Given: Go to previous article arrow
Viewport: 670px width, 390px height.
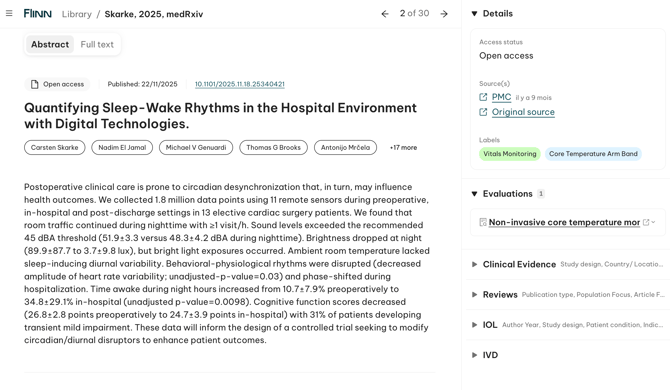Looking at the screenshot, I should 385,14.
